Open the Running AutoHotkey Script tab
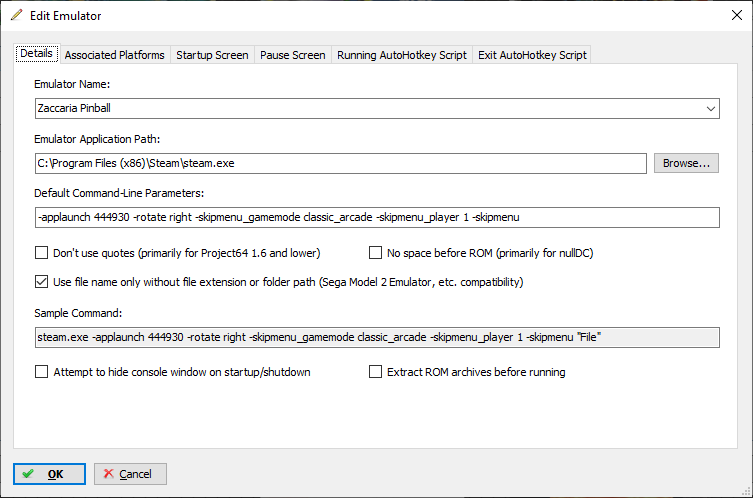Viewport: 753px width, 498px height. click(401, 55)
